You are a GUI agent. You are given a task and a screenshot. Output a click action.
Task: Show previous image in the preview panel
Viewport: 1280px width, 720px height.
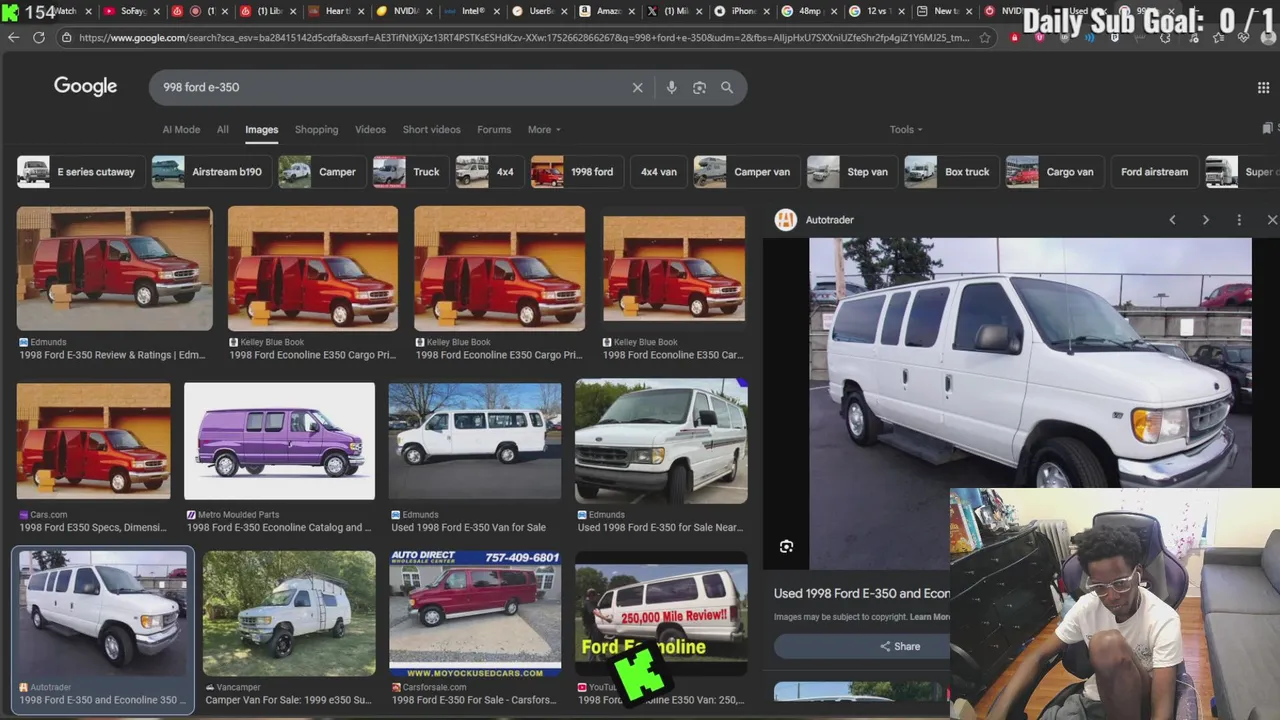(1172, 220)
